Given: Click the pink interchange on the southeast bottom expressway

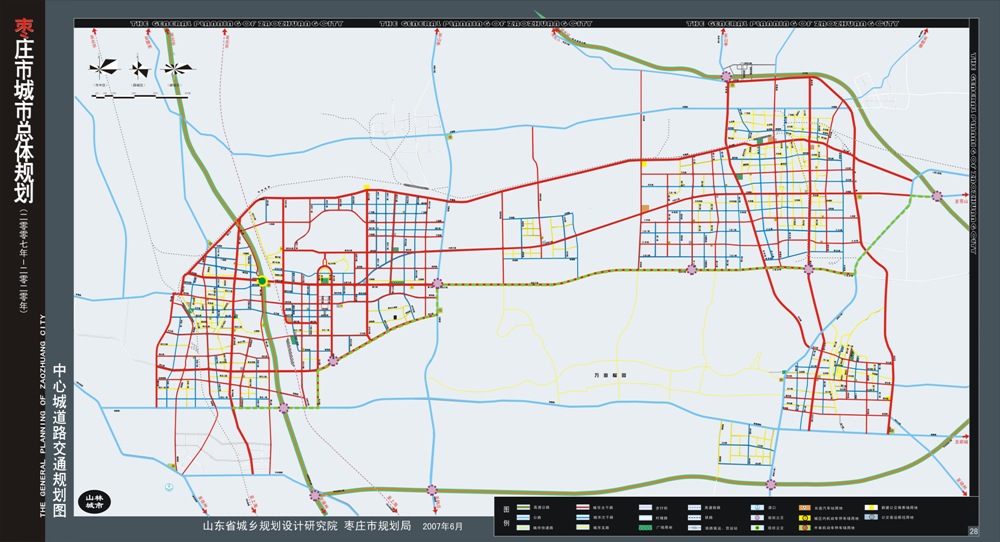Looking at the screenshot, I should pos(772,485).
